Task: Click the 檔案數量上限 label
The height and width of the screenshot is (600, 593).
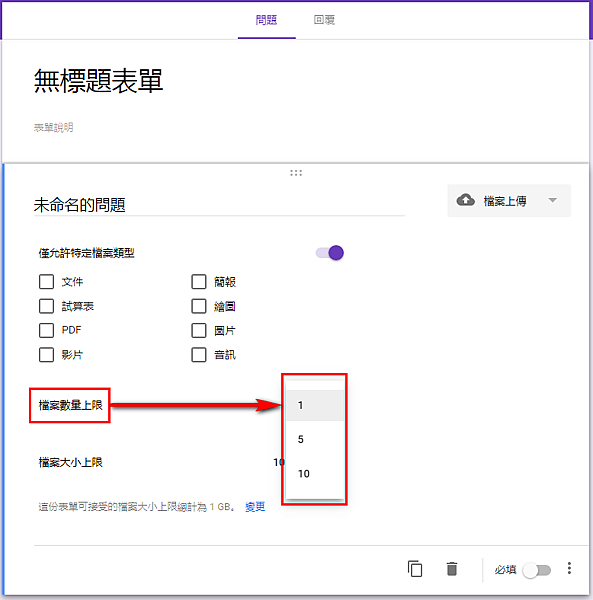Action: [71, 405]
